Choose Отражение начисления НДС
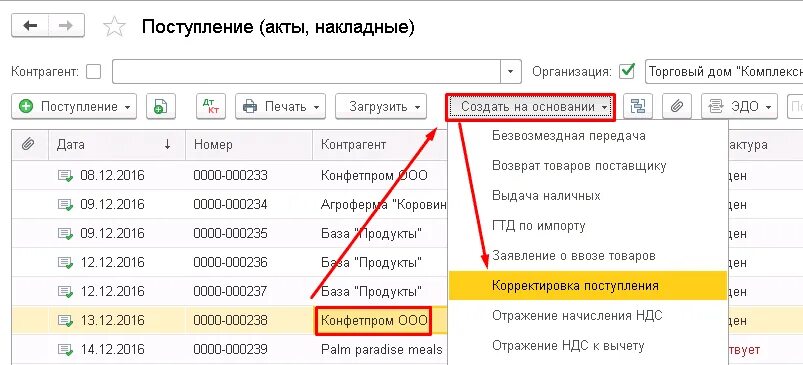 click(577, 315)
